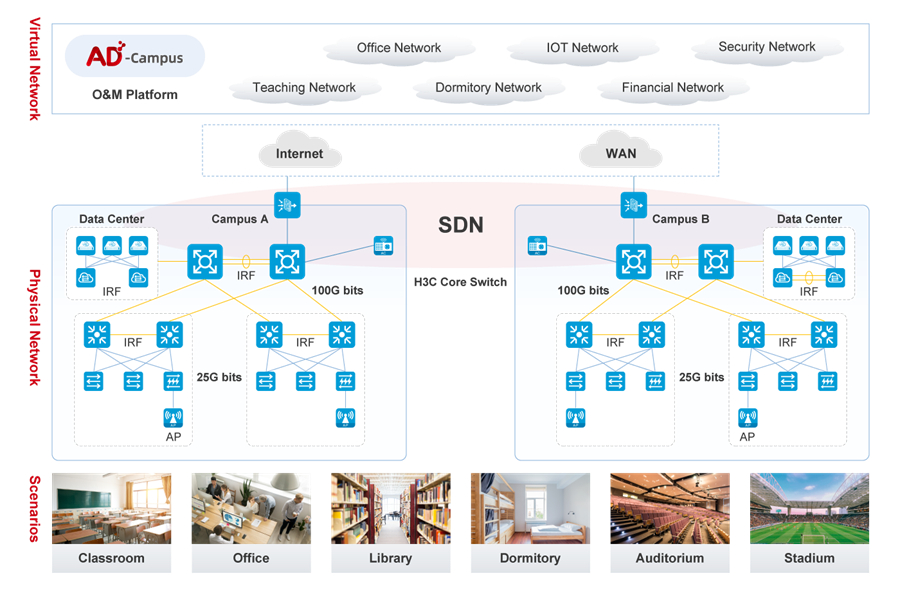The image size is (900, 598).
Task: Click the Data Center label in Campus A
Action: pyautogui.click(x=111, y=219)
